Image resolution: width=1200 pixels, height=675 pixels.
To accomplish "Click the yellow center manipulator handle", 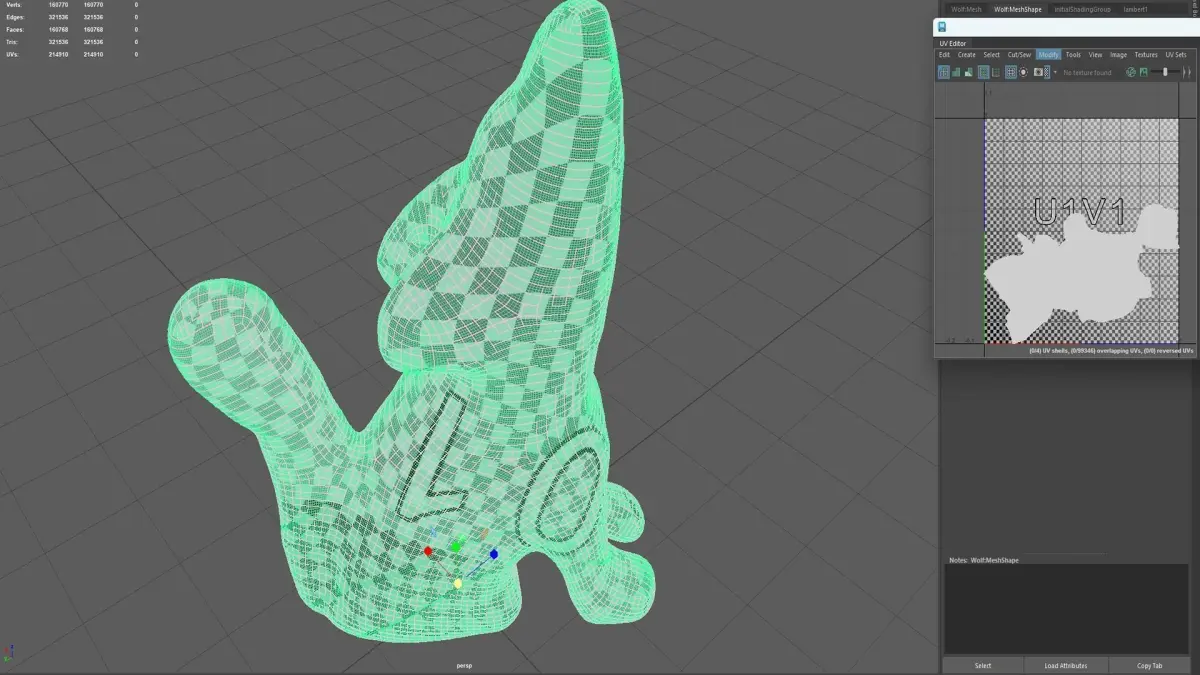I will pos(458,583).
